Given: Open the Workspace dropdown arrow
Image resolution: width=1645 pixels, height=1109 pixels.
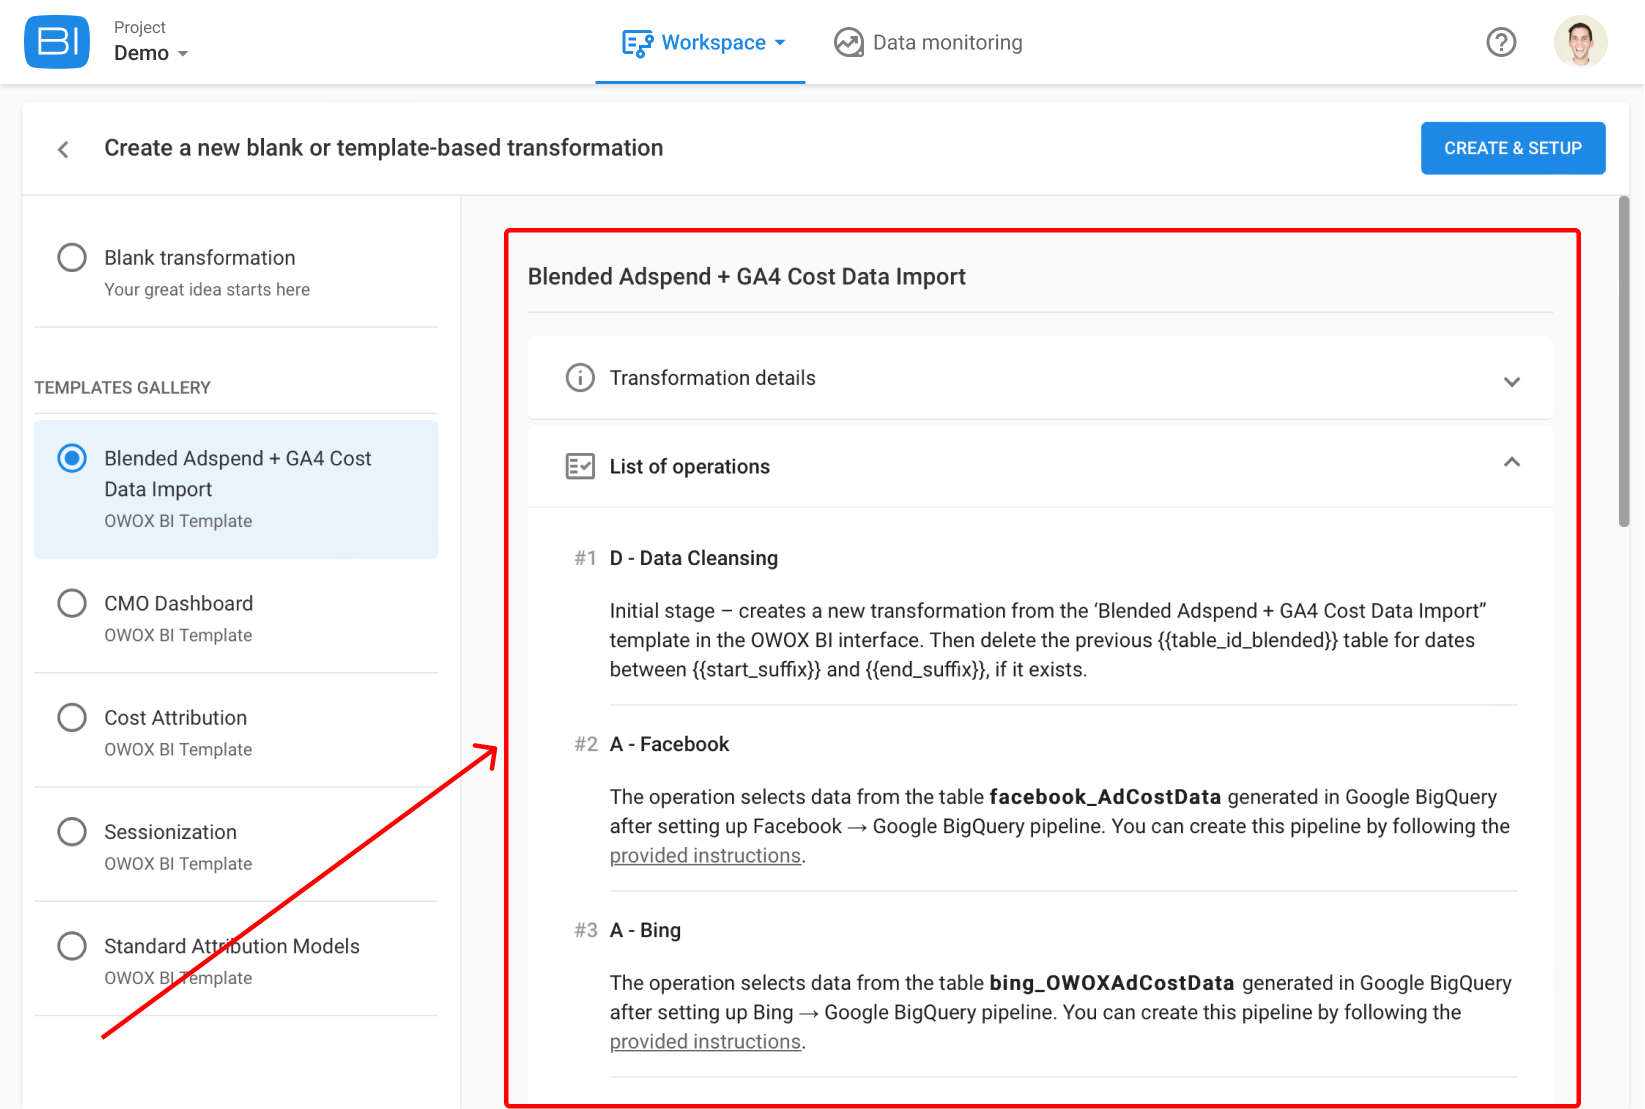Looking at the screenshot, I should (780, 43).
